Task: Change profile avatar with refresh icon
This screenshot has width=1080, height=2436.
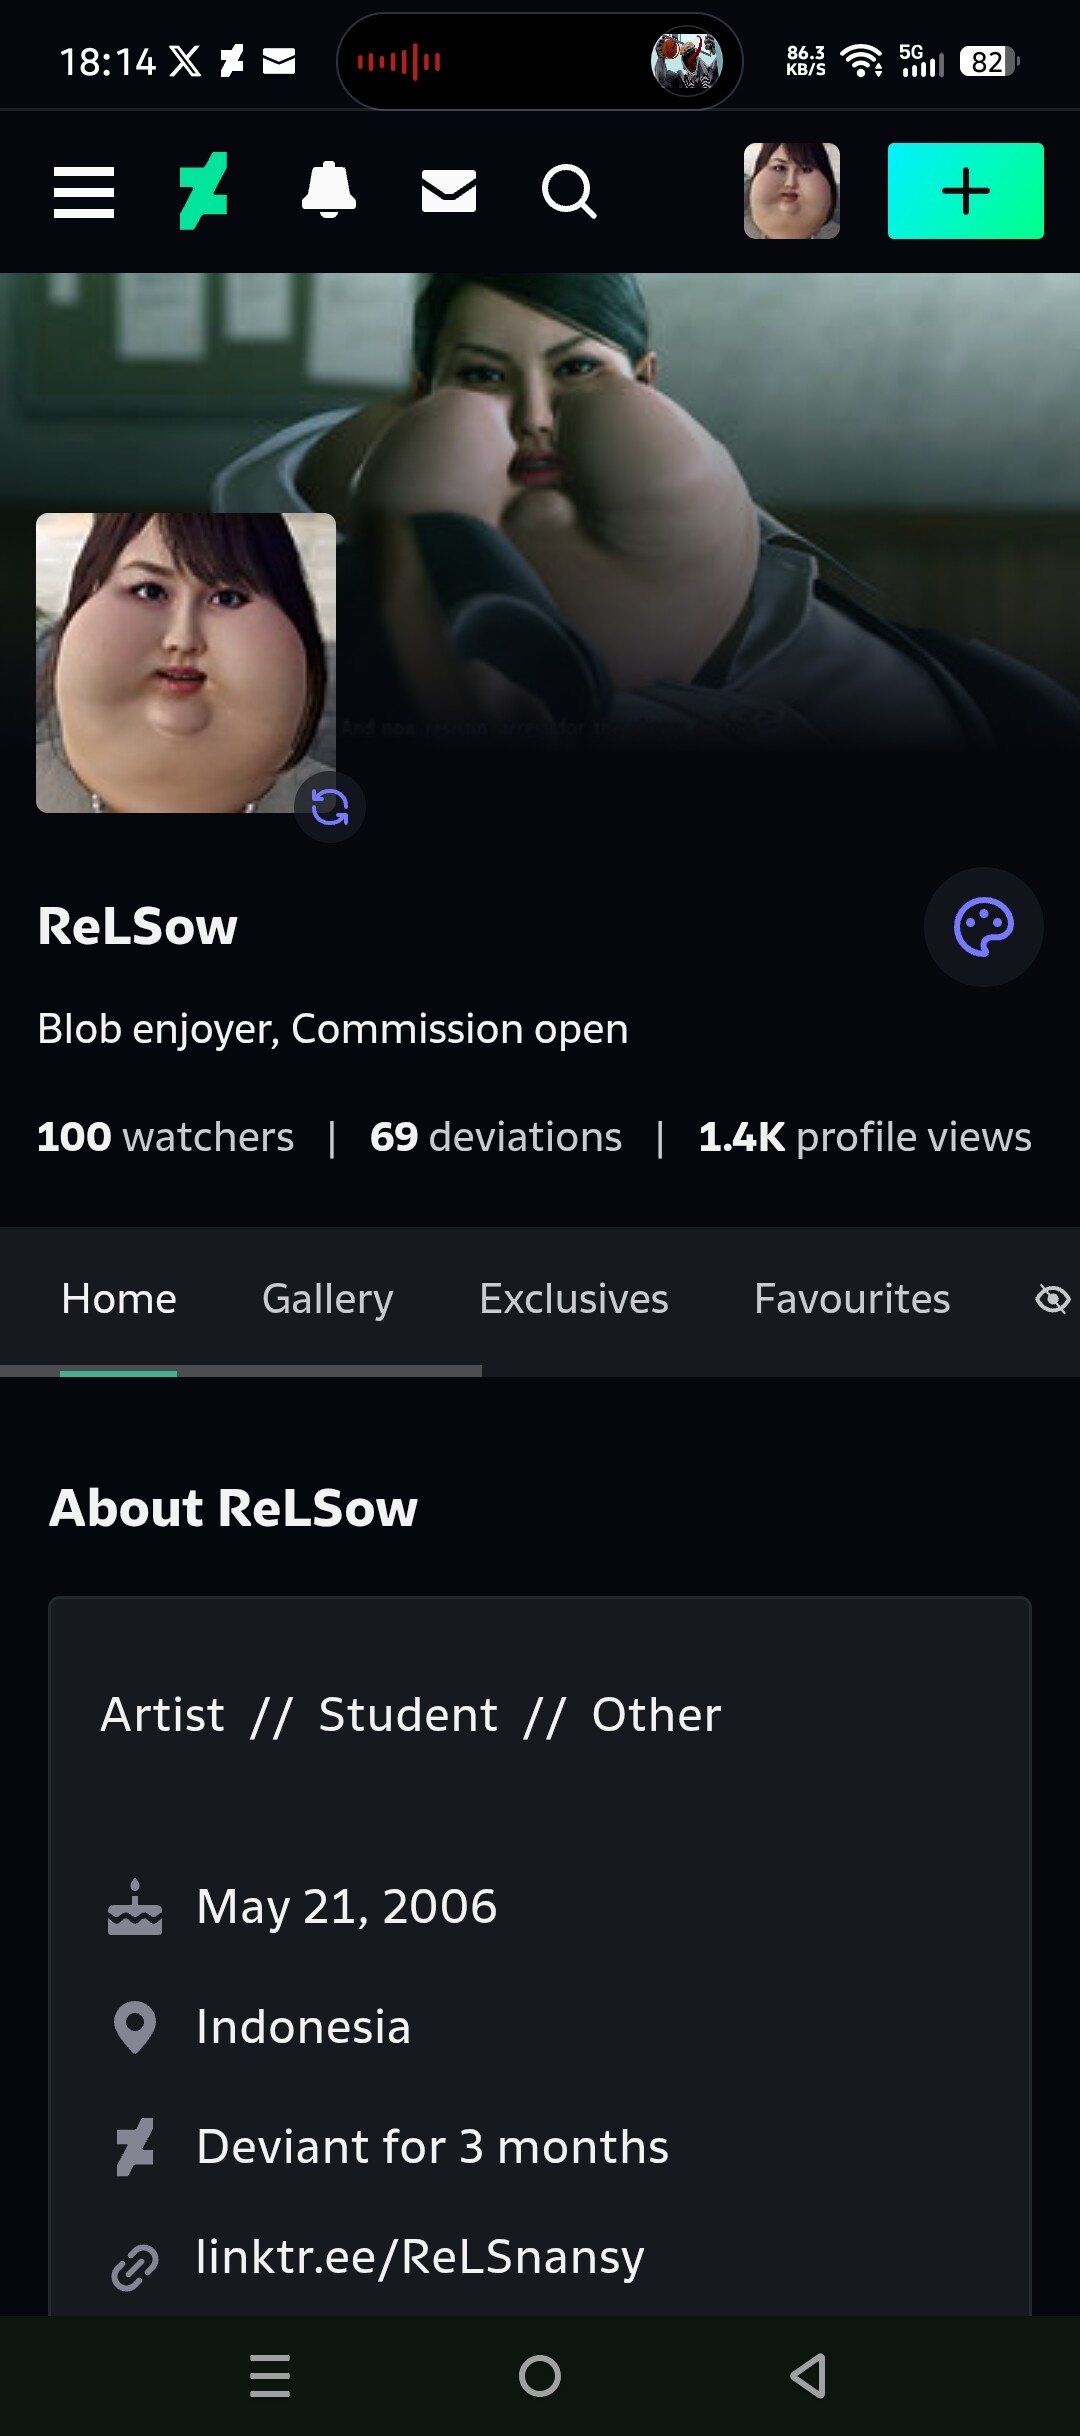Action: [330, 807]
